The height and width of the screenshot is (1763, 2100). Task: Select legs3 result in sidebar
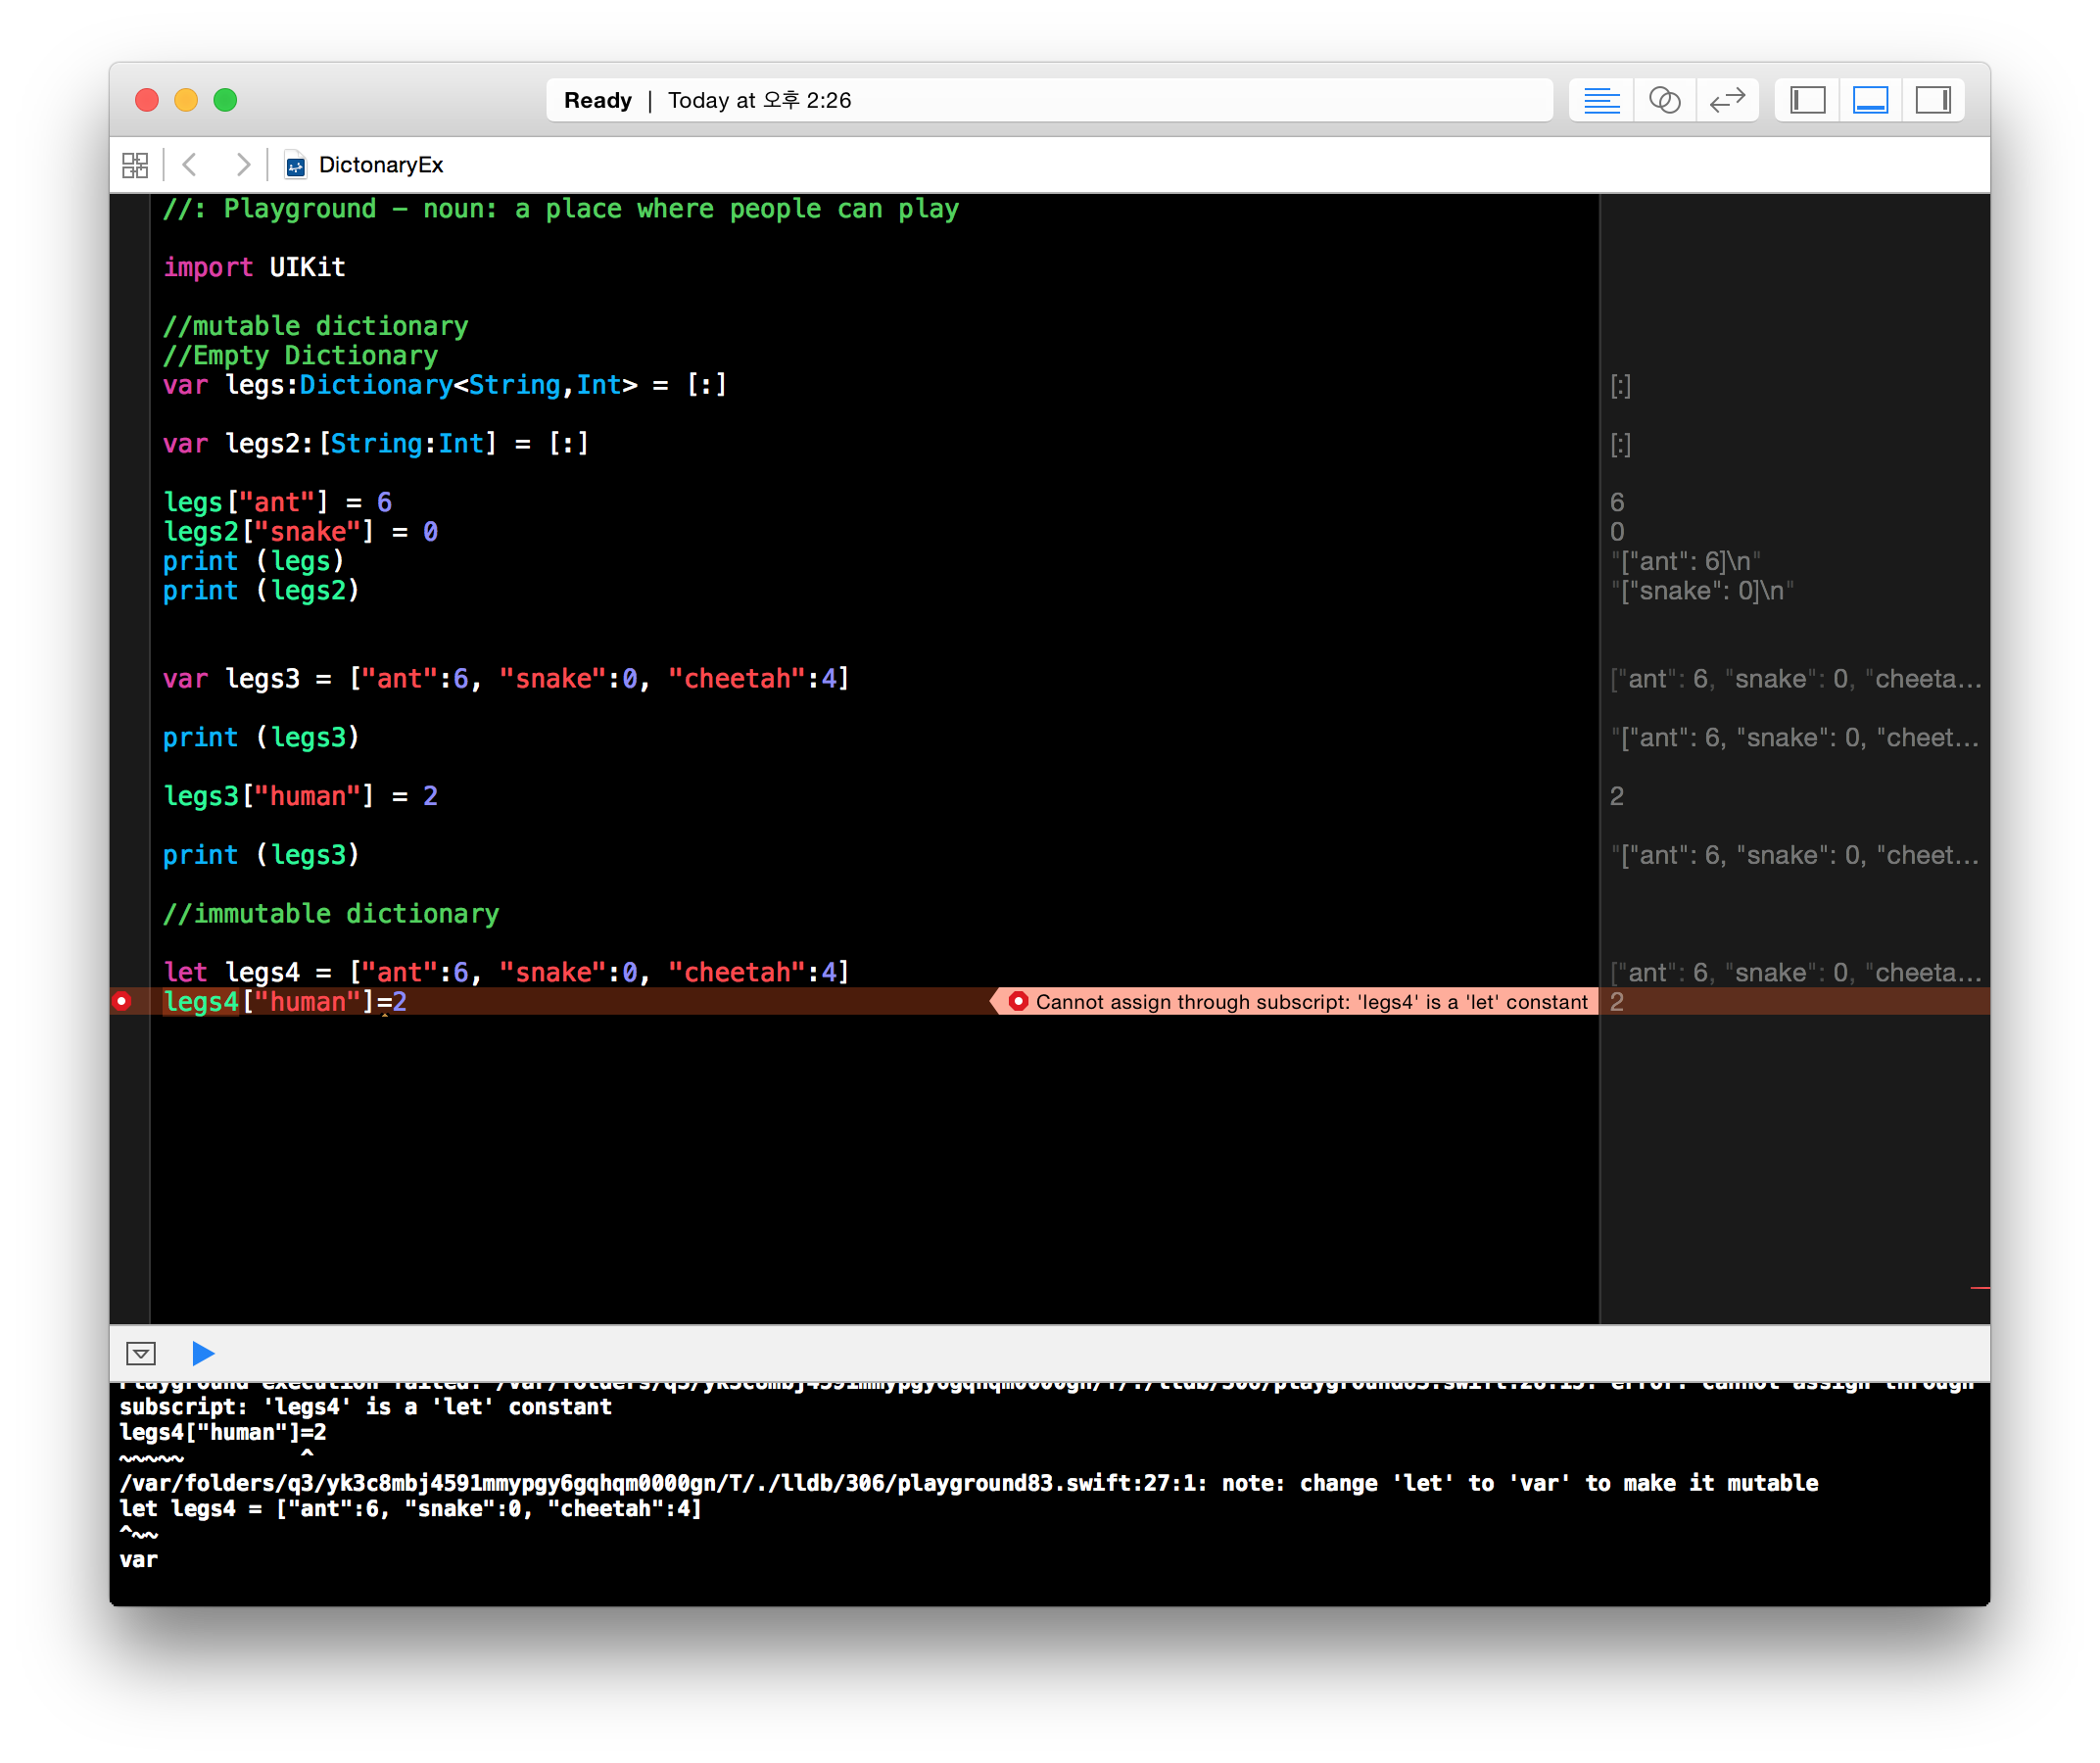point(1795,679)
